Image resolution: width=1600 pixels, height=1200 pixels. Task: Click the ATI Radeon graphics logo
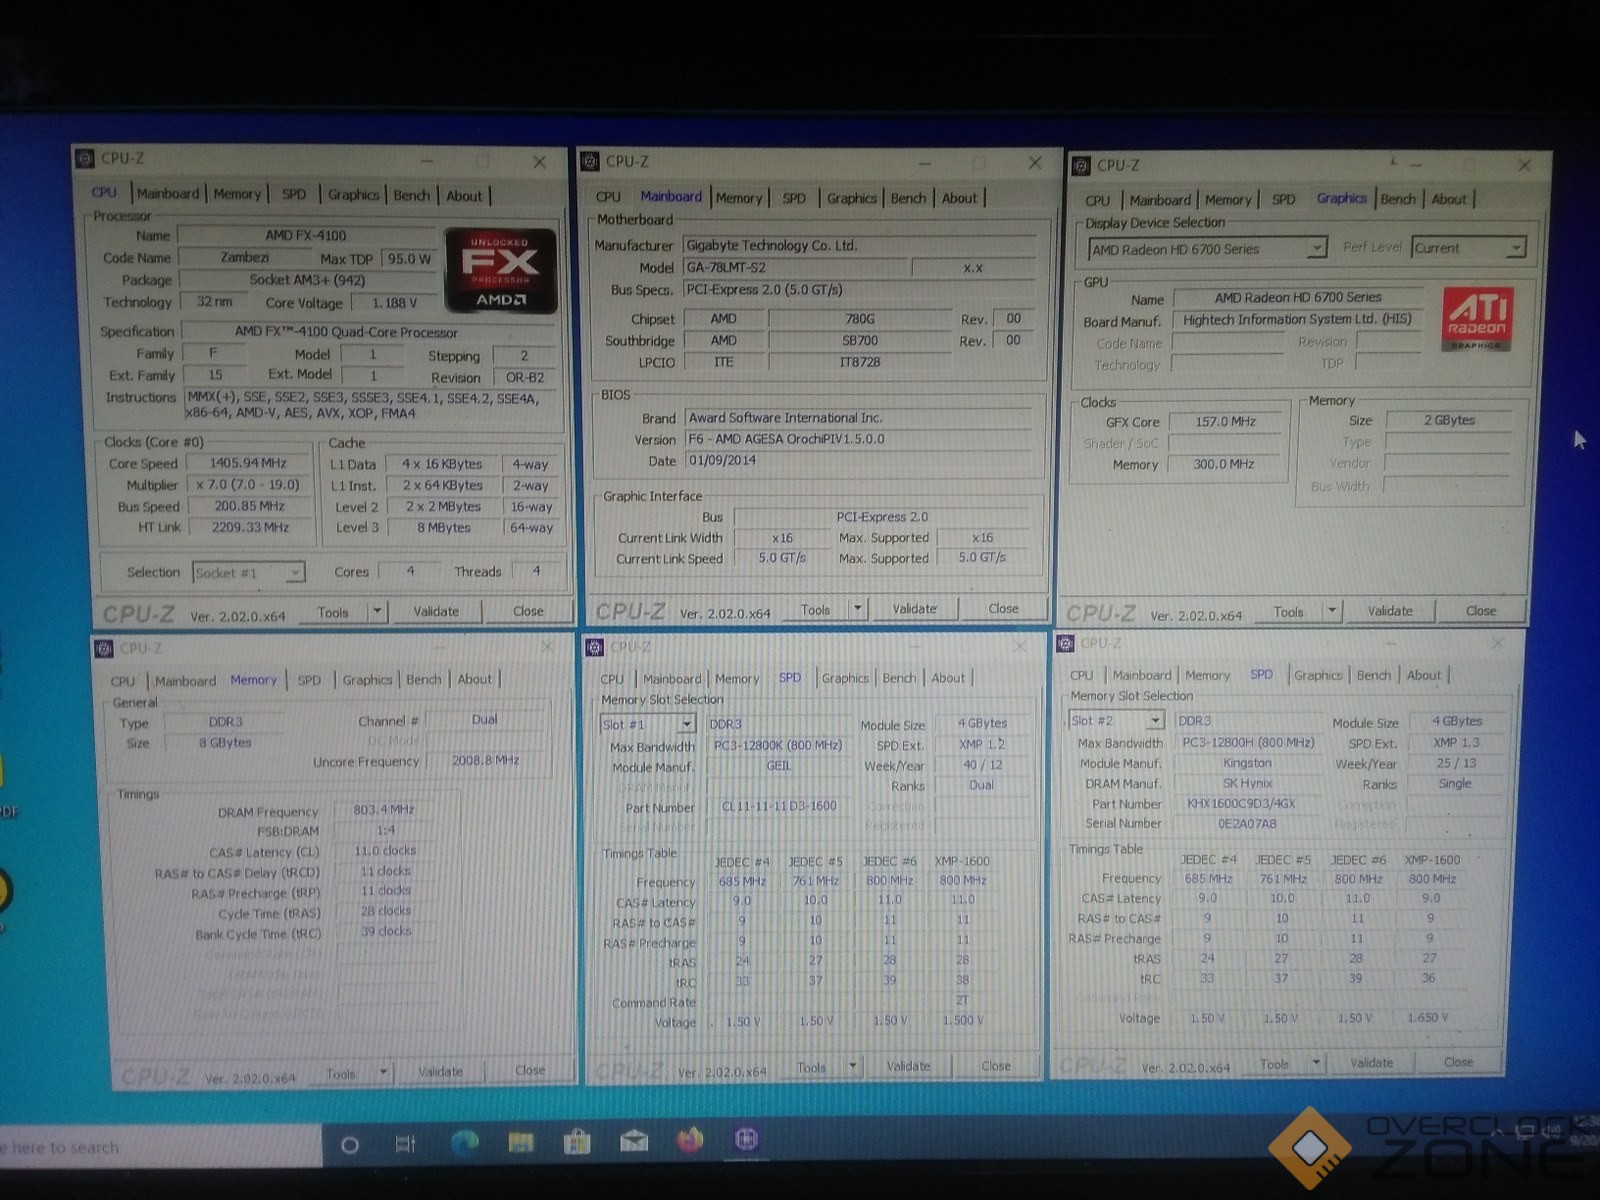[1477, 319]
